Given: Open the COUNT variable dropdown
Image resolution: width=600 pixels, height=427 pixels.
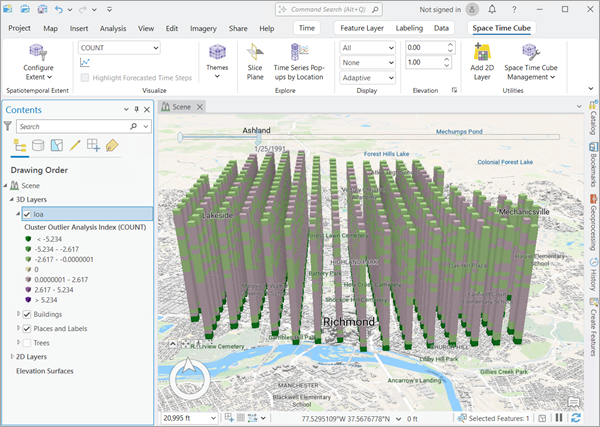Looking at the screenshot, I should point(119,47).
